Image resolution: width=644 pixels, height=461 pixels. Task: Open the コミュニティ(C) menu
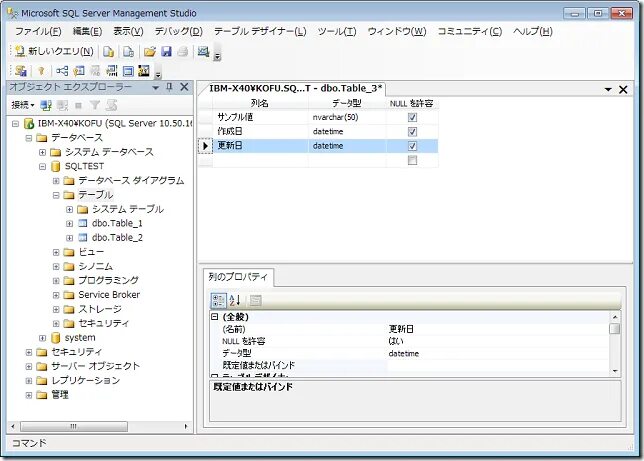click(x=469, y=32)
